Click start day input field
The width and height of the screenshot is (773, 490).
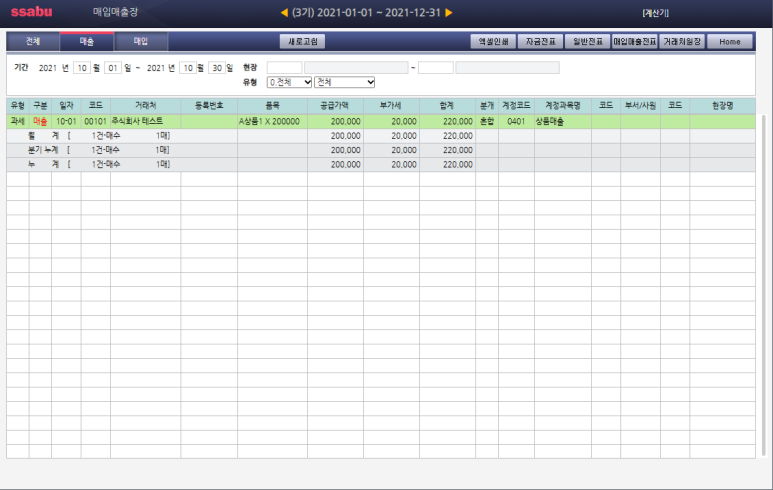[x=113, y=68]
